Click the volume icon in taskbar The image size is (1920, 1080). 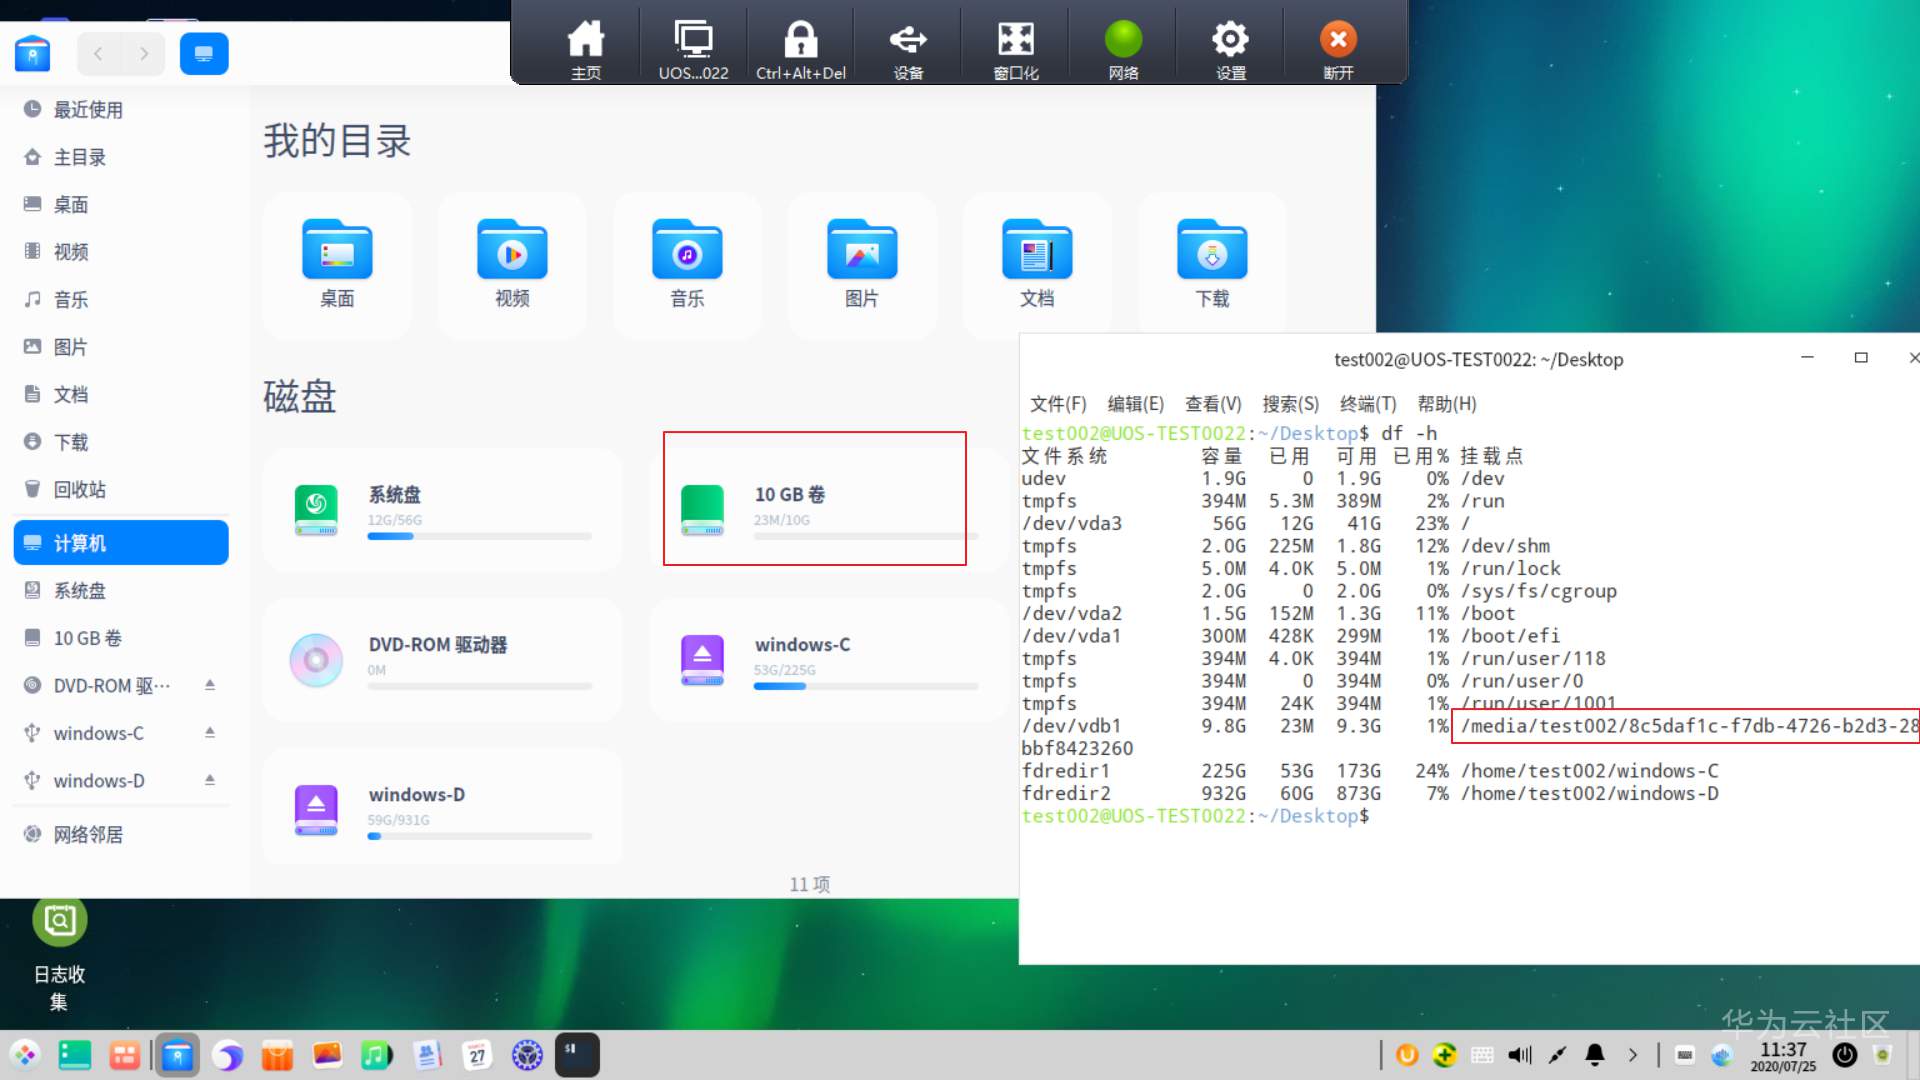[1520, 1055]
